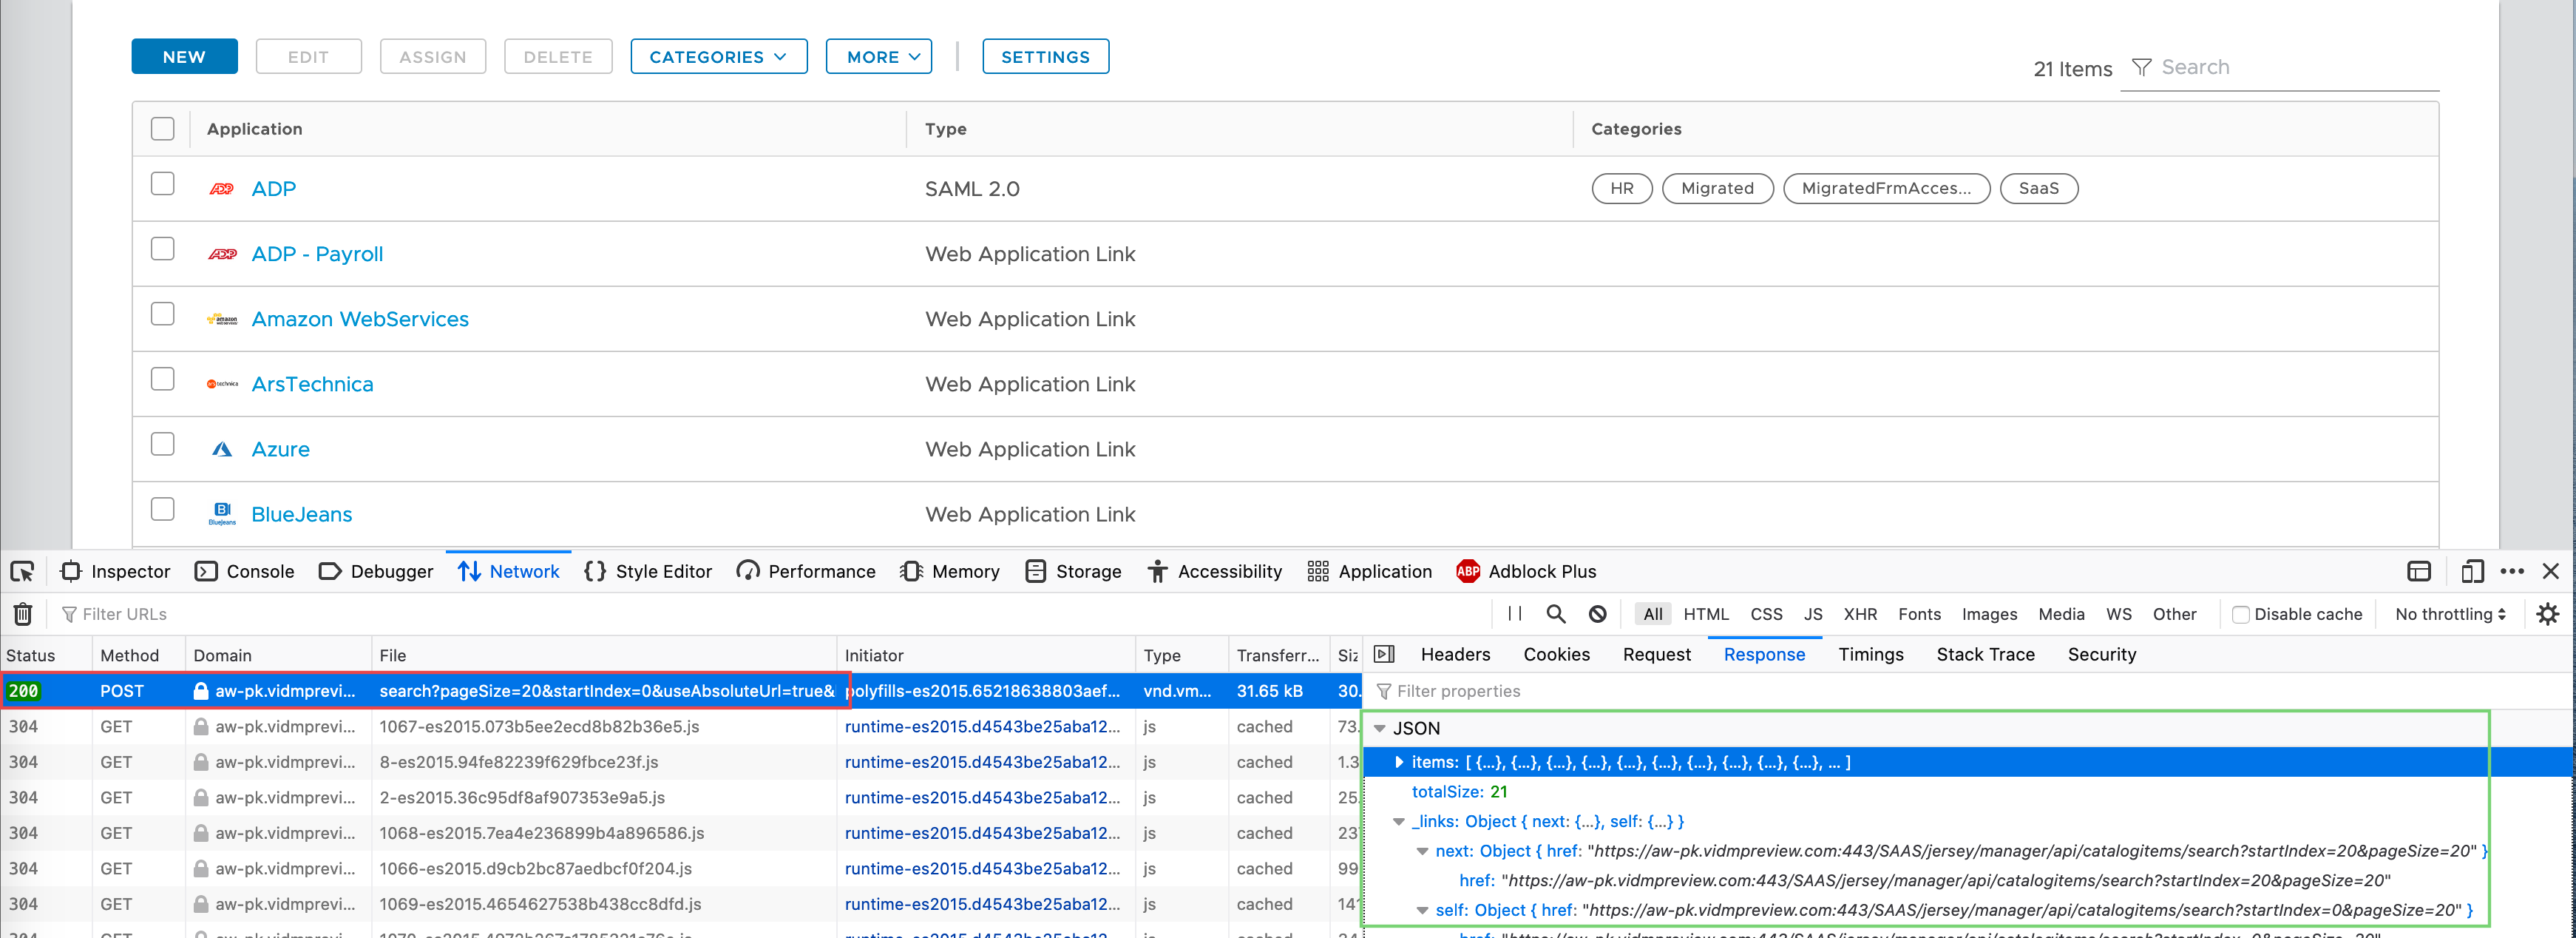Expand the items array node
2576x938 pixels.
click(x=1399, y=762)
